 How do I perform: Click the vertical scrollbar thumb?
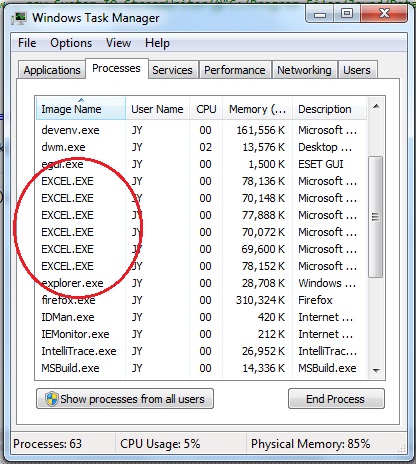pos(376,217)
